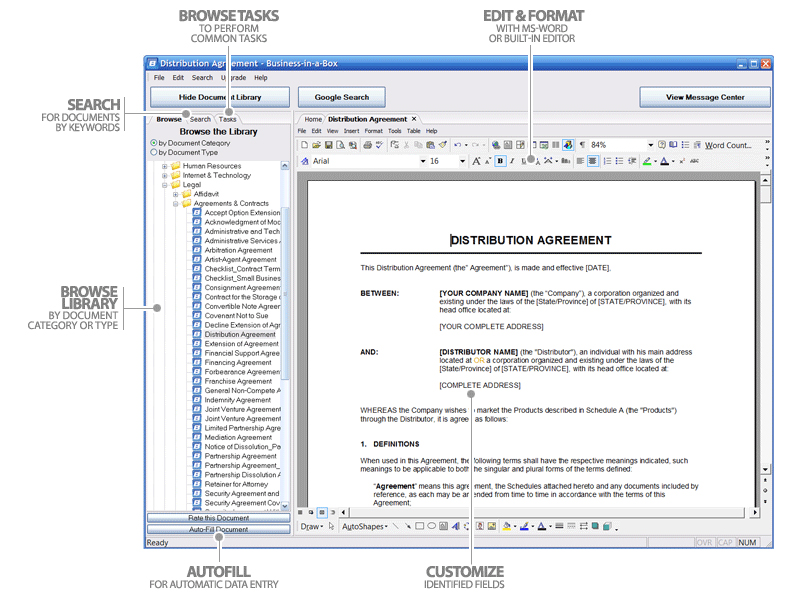Apply bulleted list formatting

(x=619, y=161)
